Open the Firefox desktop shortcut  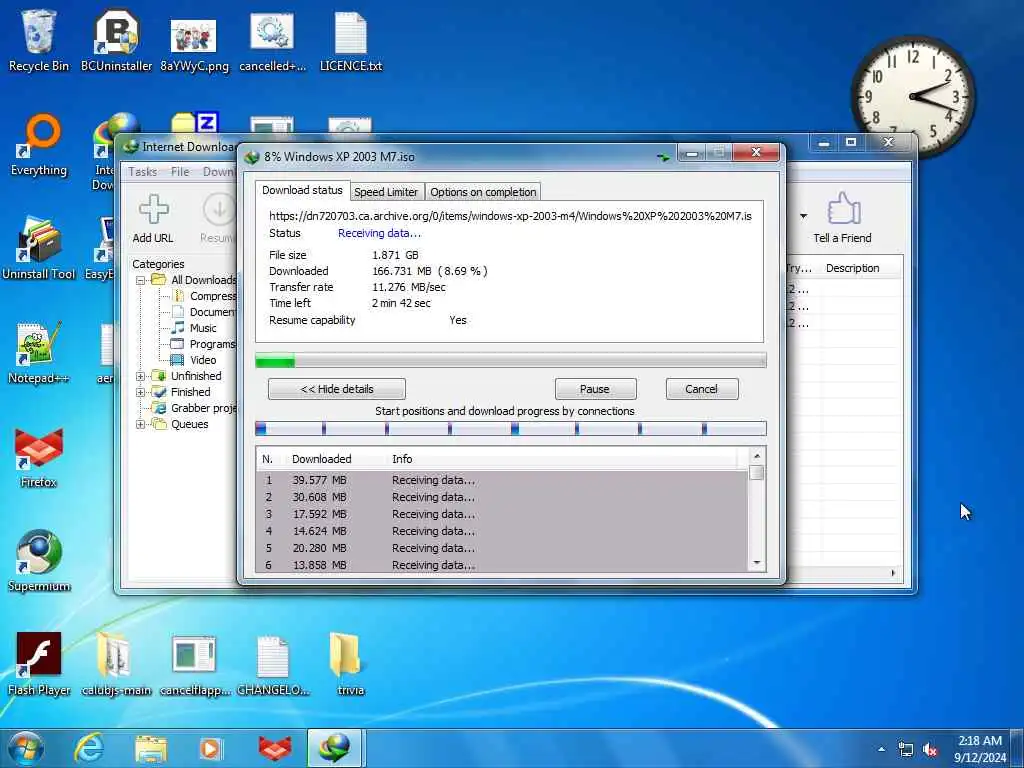[39, 457]
